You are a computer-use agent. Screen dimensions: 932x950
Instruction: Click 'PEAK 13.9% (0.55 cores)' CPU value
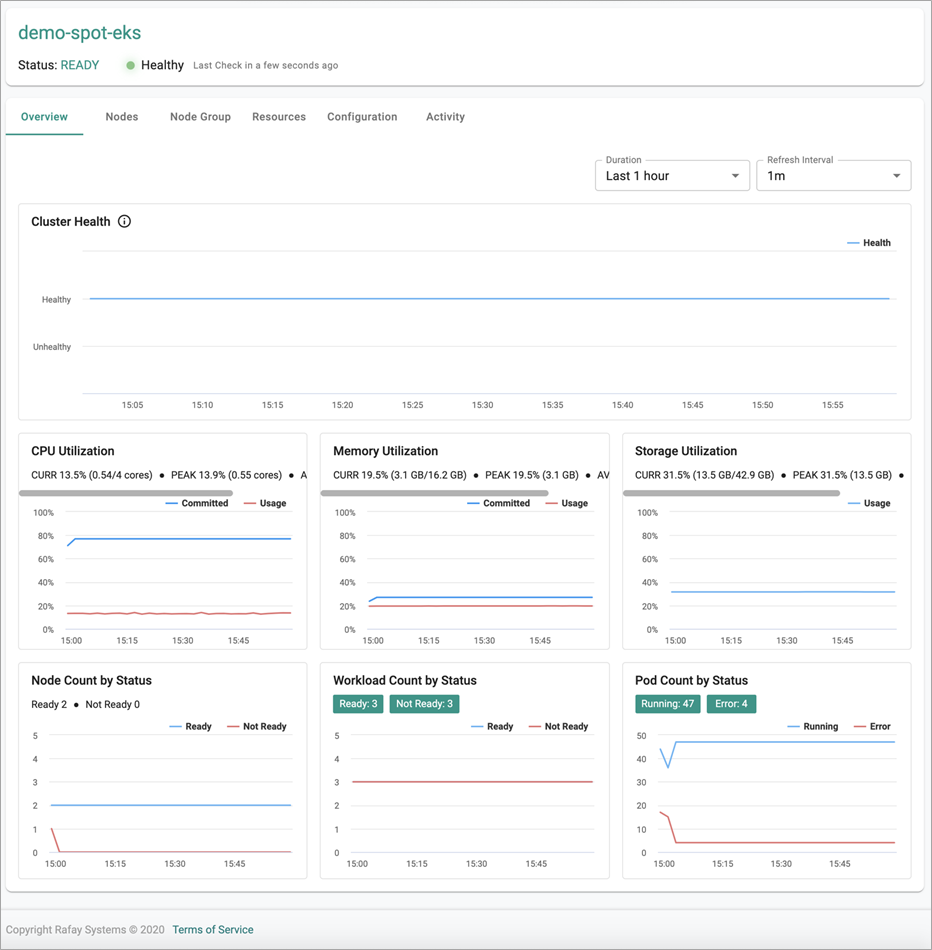(x=226, y=475)
